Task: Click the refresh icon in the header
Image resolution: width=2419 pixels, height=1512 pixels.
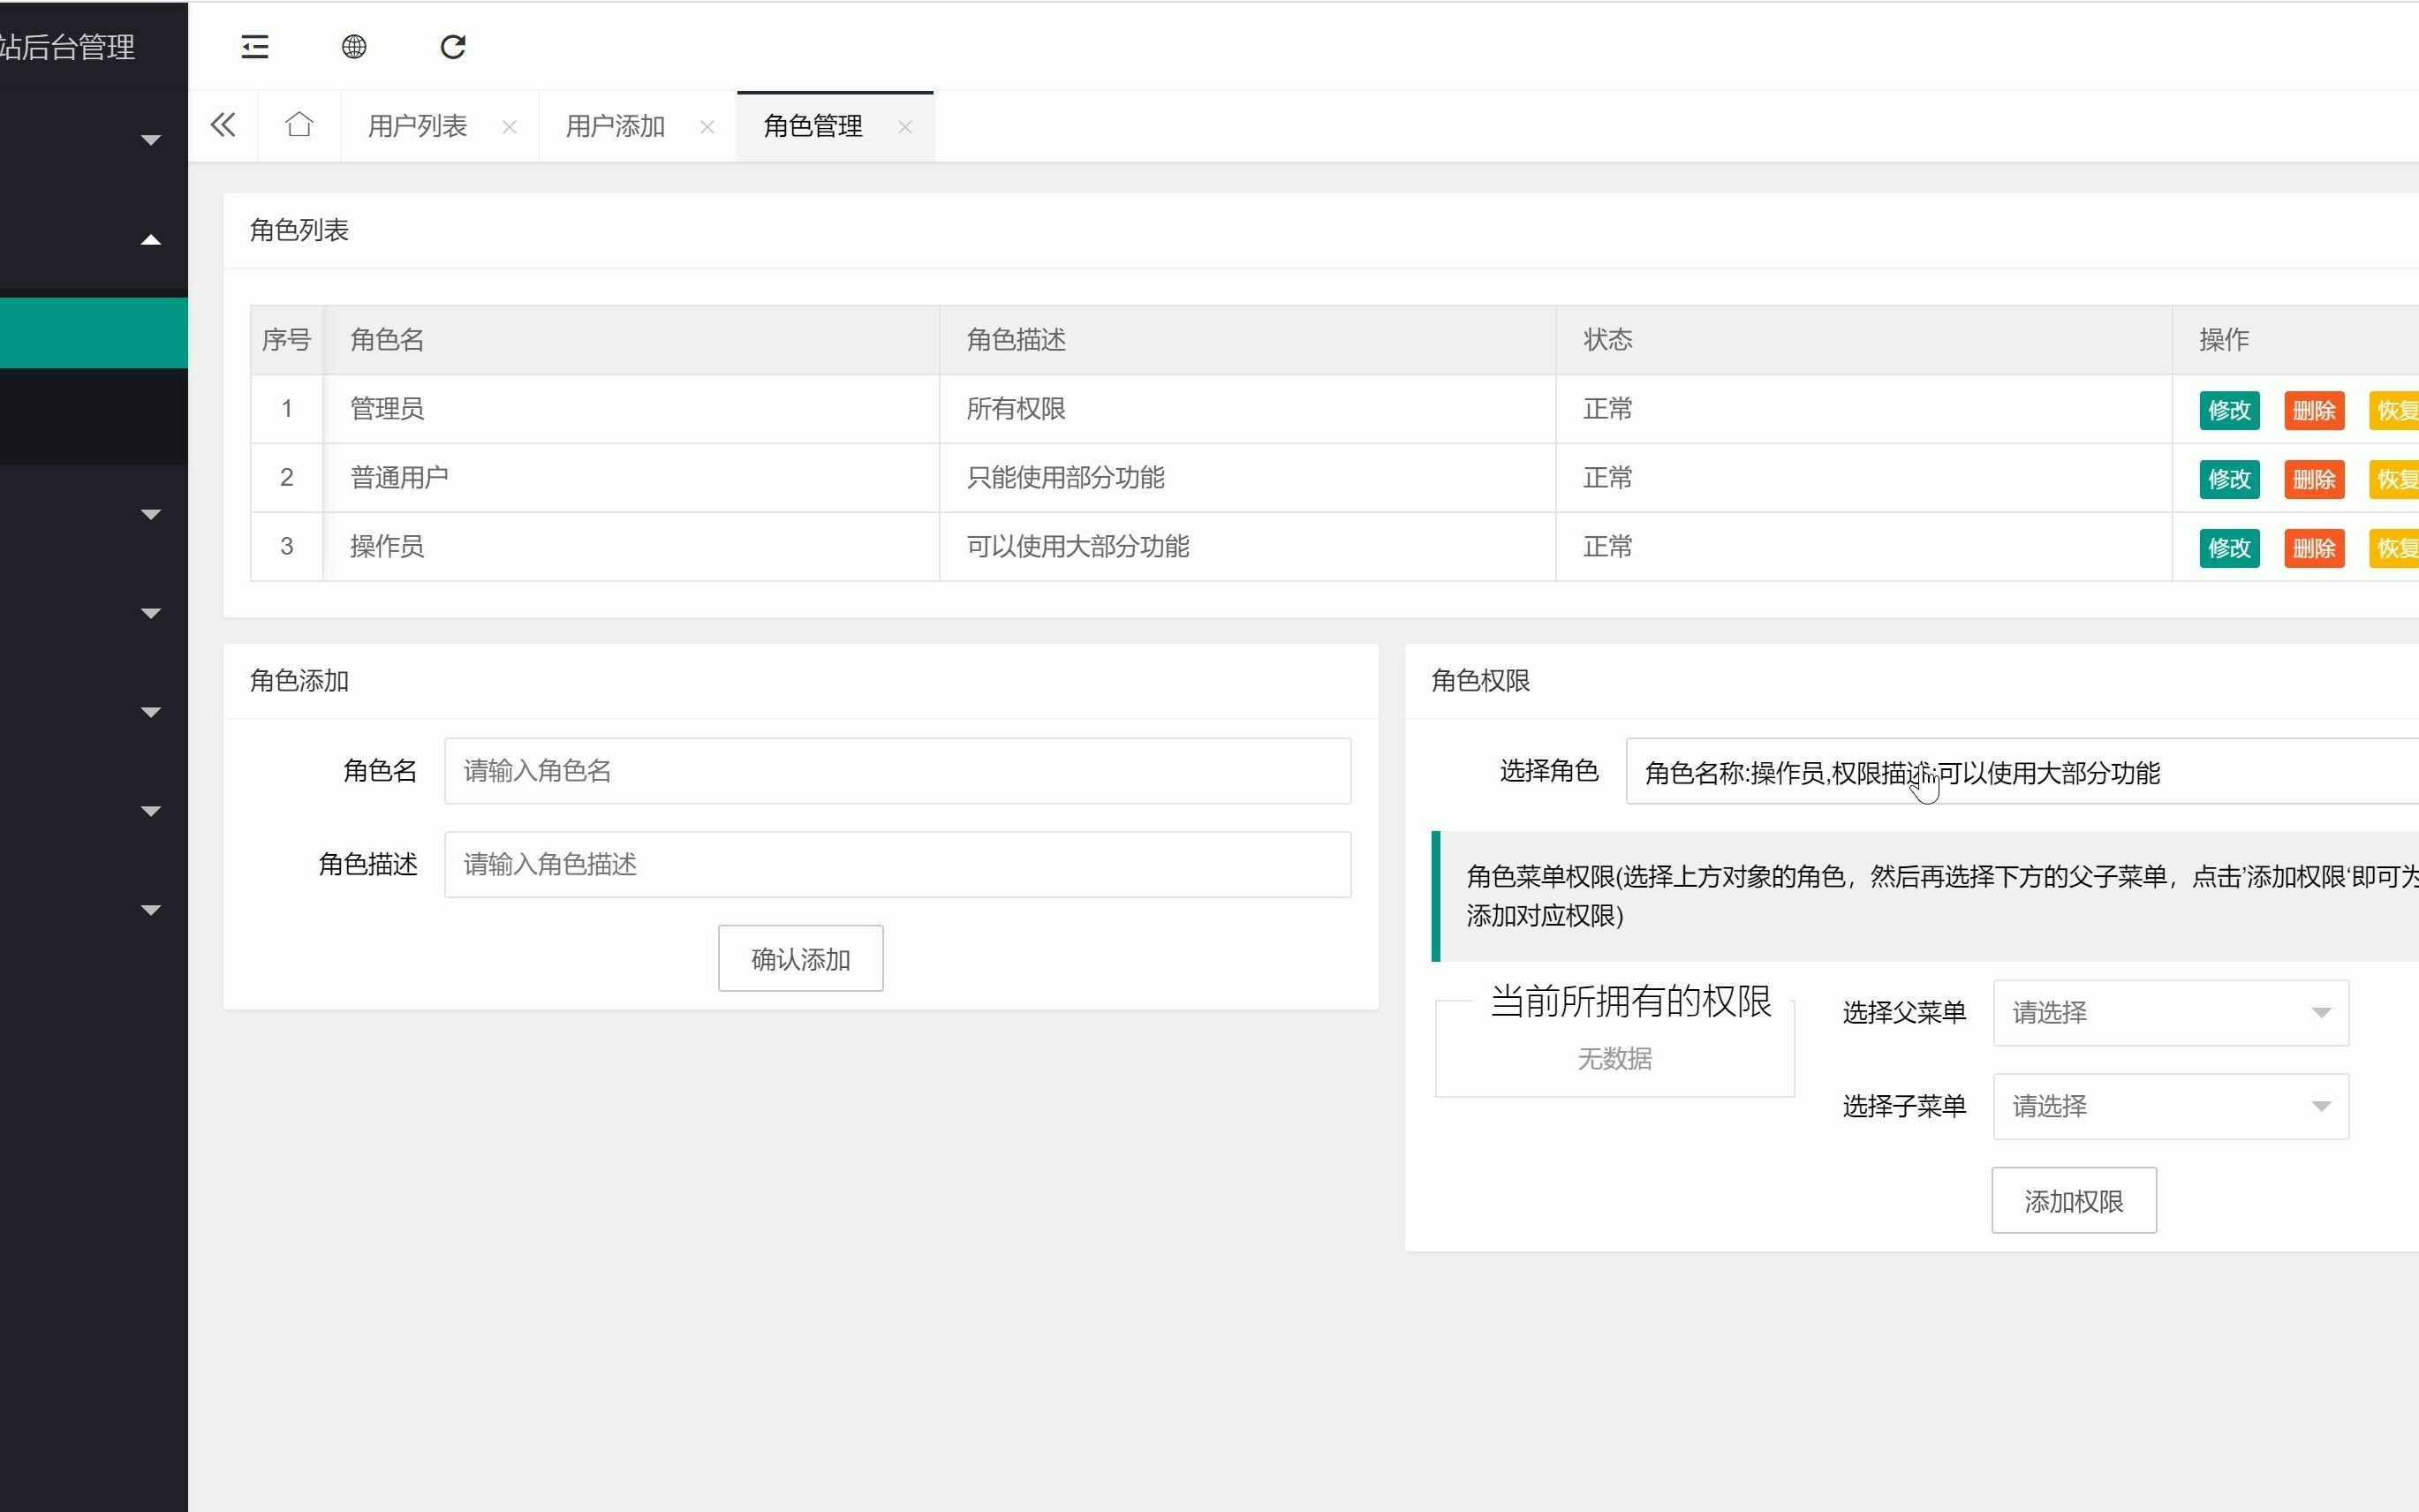Action: click(x=453, y=47)
